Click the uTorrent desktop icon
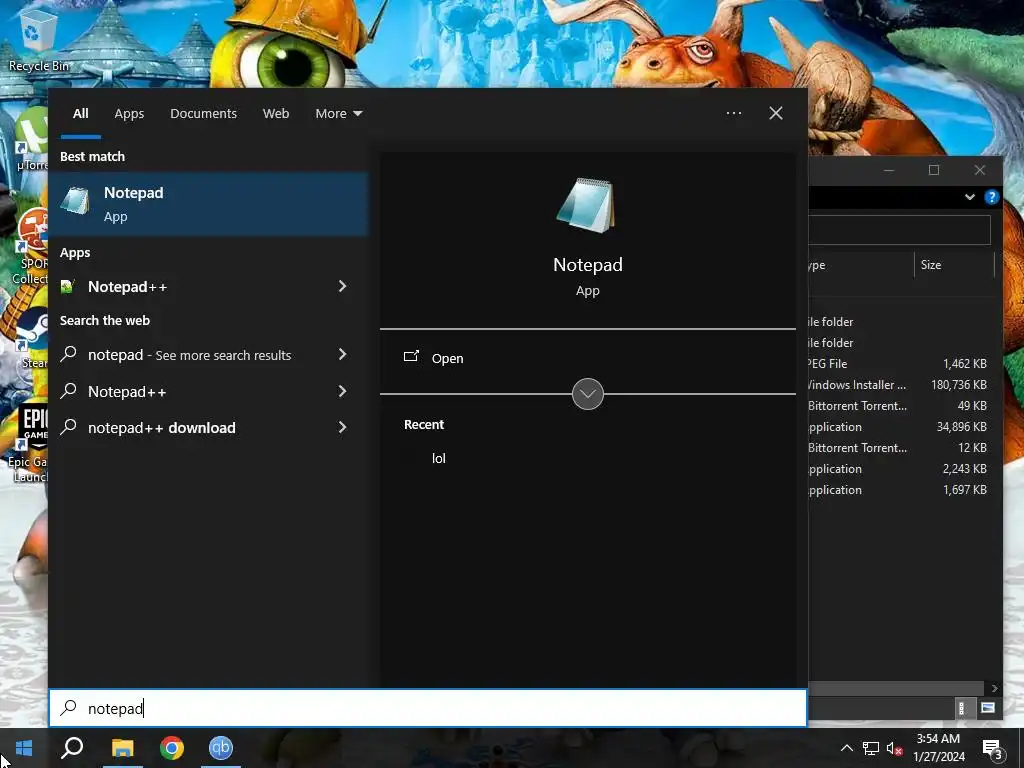 [x=31, y=138]
